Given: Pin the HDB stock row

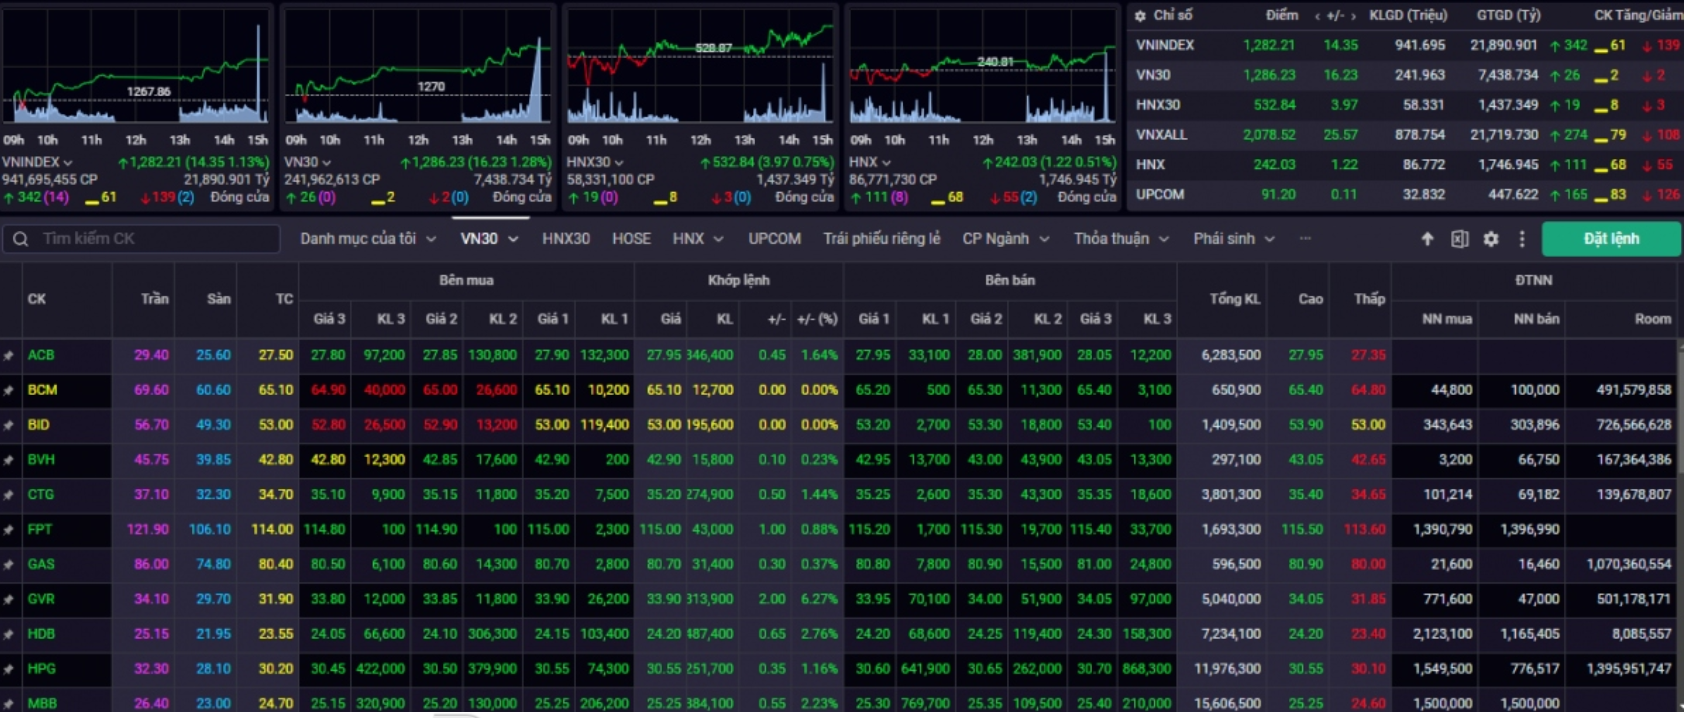Looking at the screenshot, I should (x=9, y=634).
